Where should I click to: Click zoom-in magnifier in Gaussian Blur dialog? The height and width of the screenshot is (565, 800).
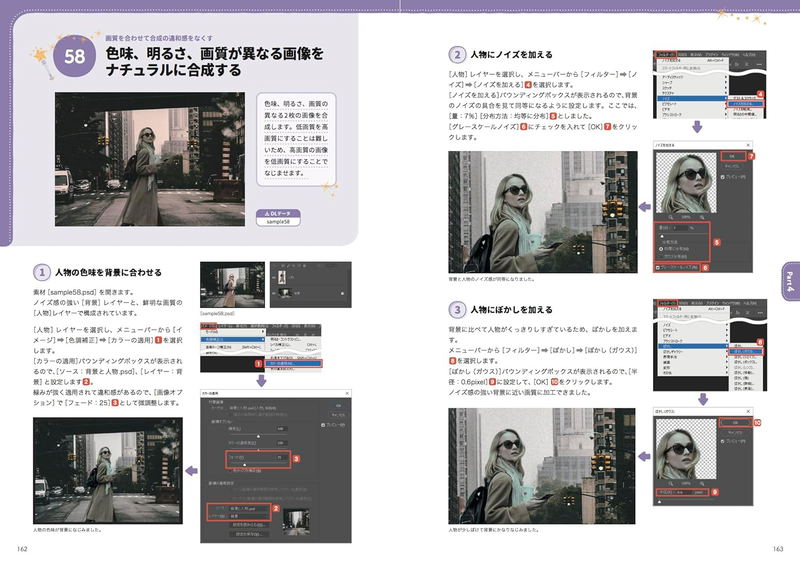click(702, 483)
